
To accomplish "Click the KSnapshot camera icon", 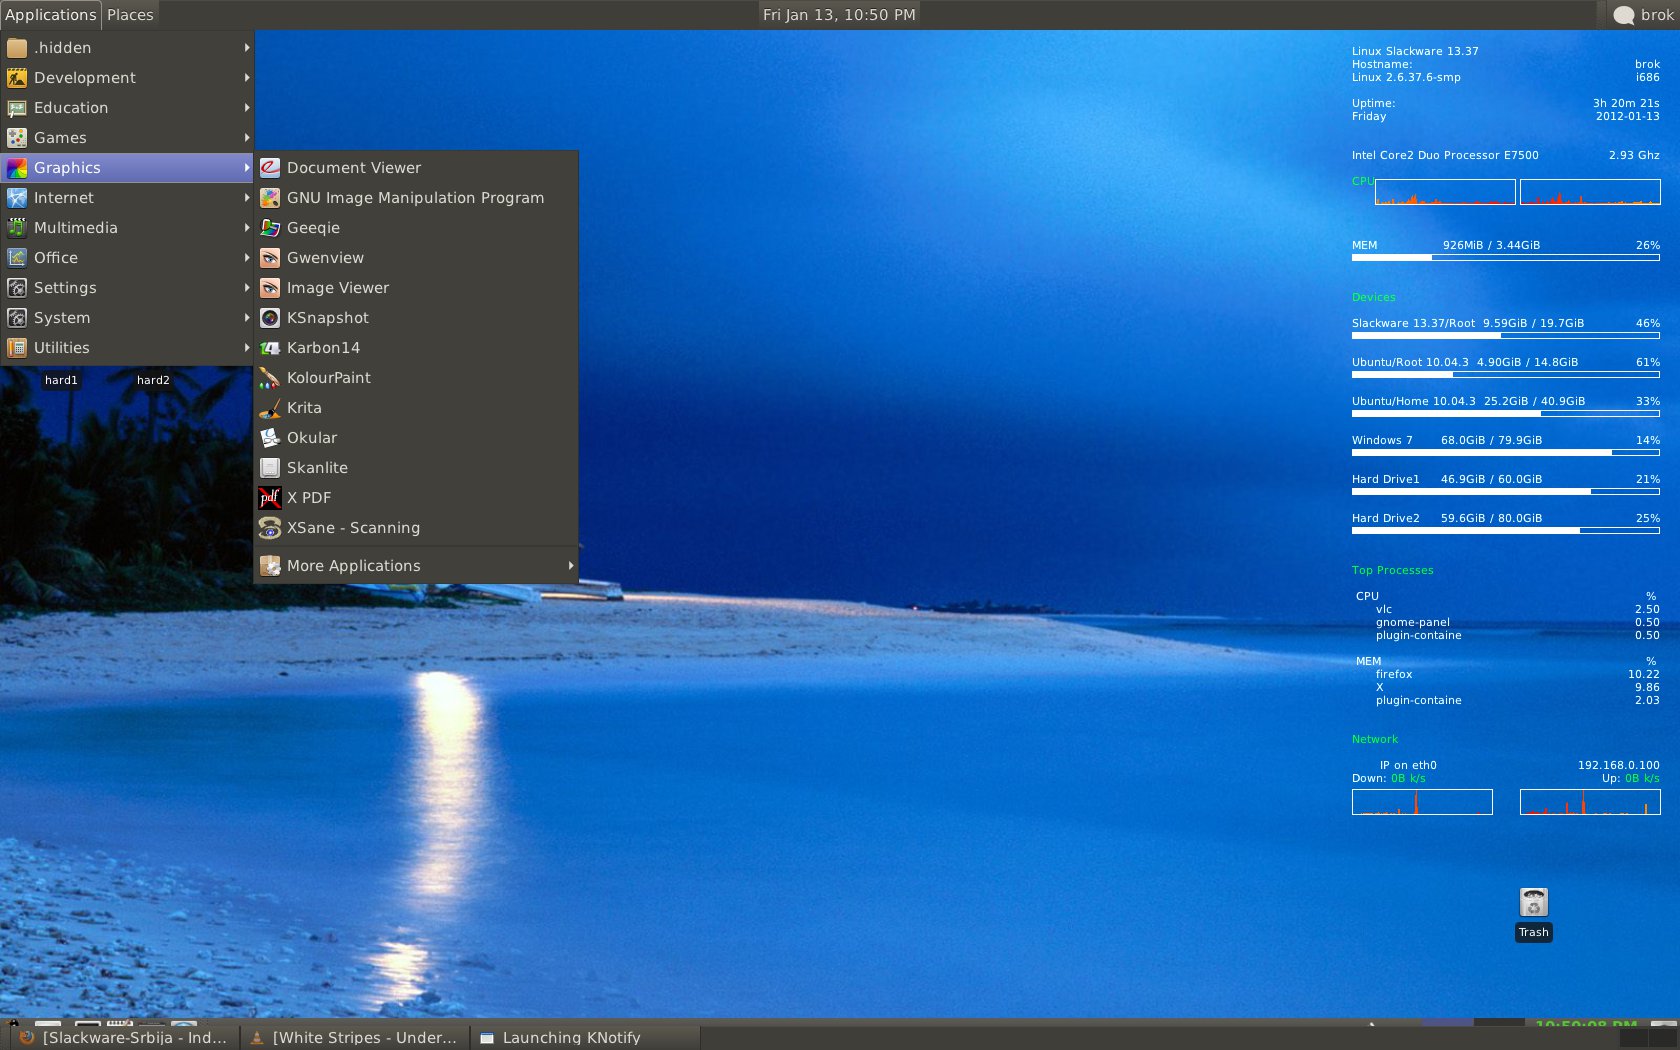I will 270,318.
